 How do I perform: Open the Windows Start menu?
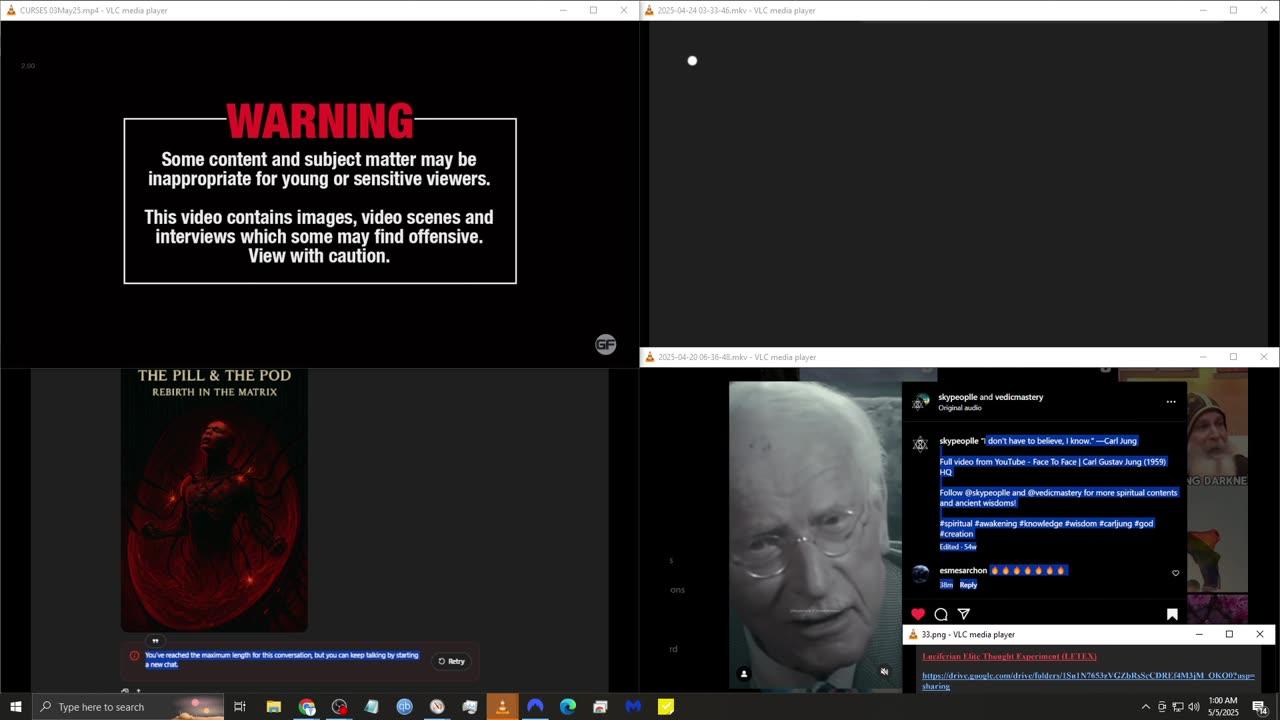[16, 706]
